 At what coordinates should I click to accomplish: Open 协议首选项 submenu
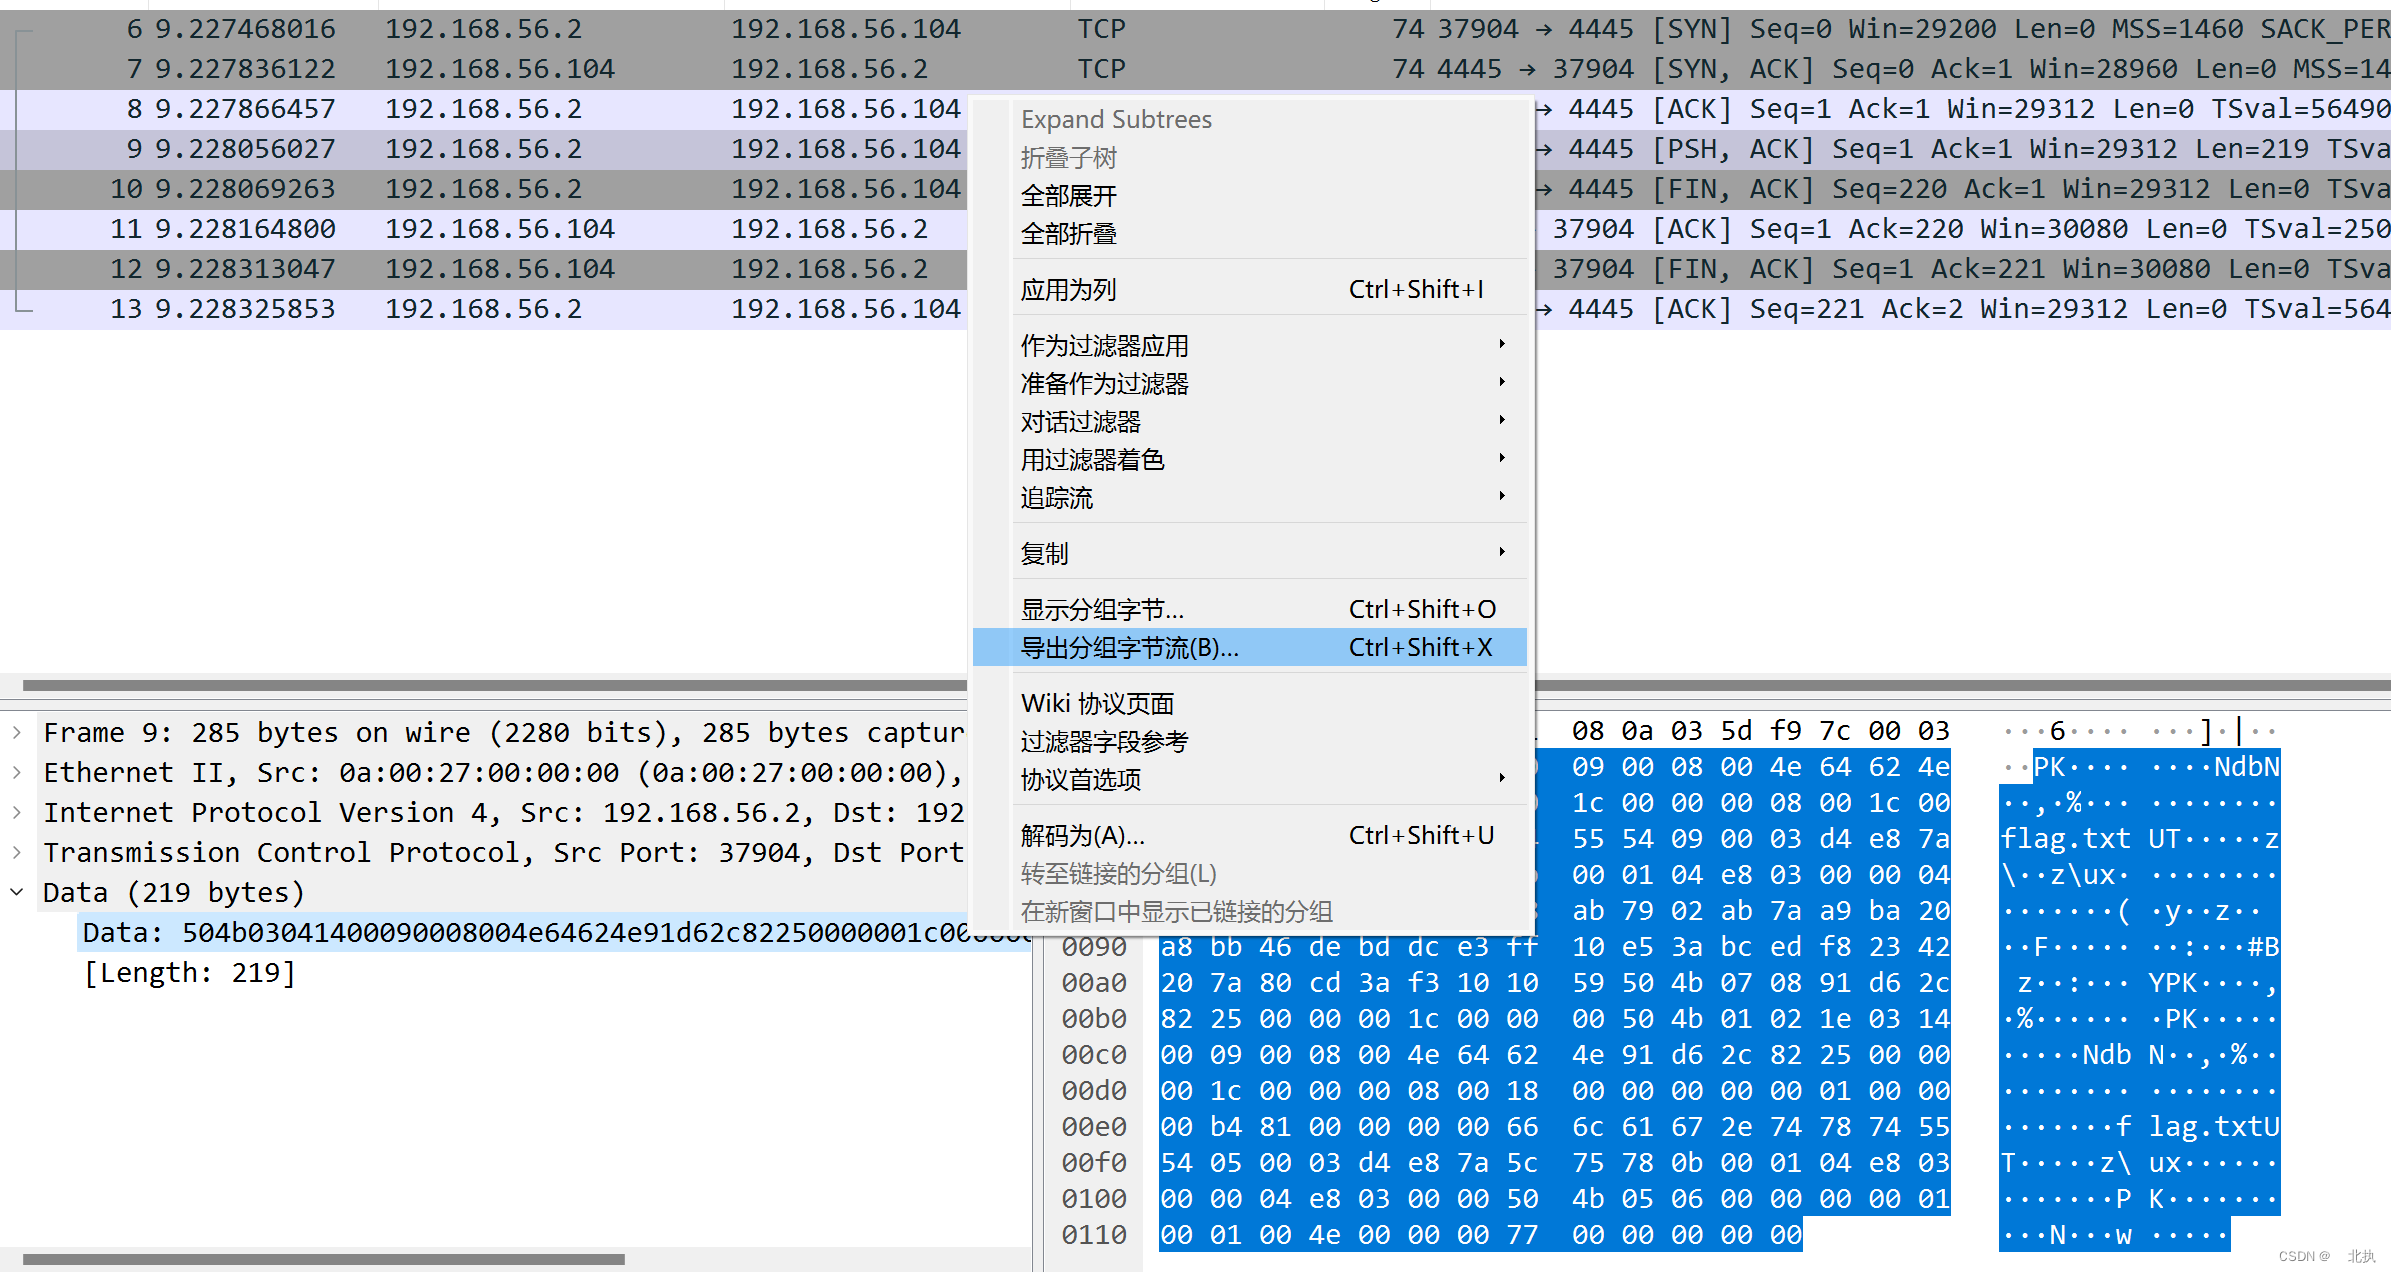click(x=1080, y=780)
